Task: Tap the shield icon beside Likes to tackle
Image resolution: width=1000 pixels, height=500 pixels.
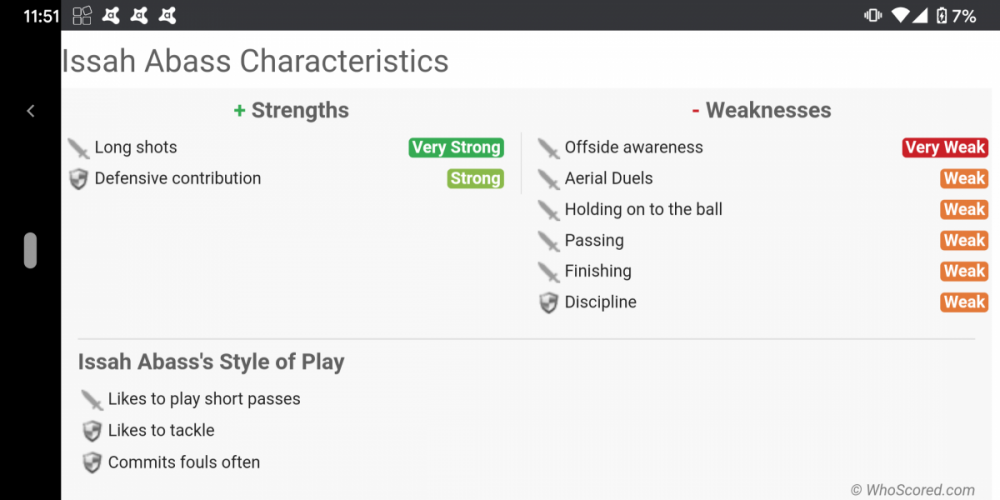Action: [x=92, y=431]
